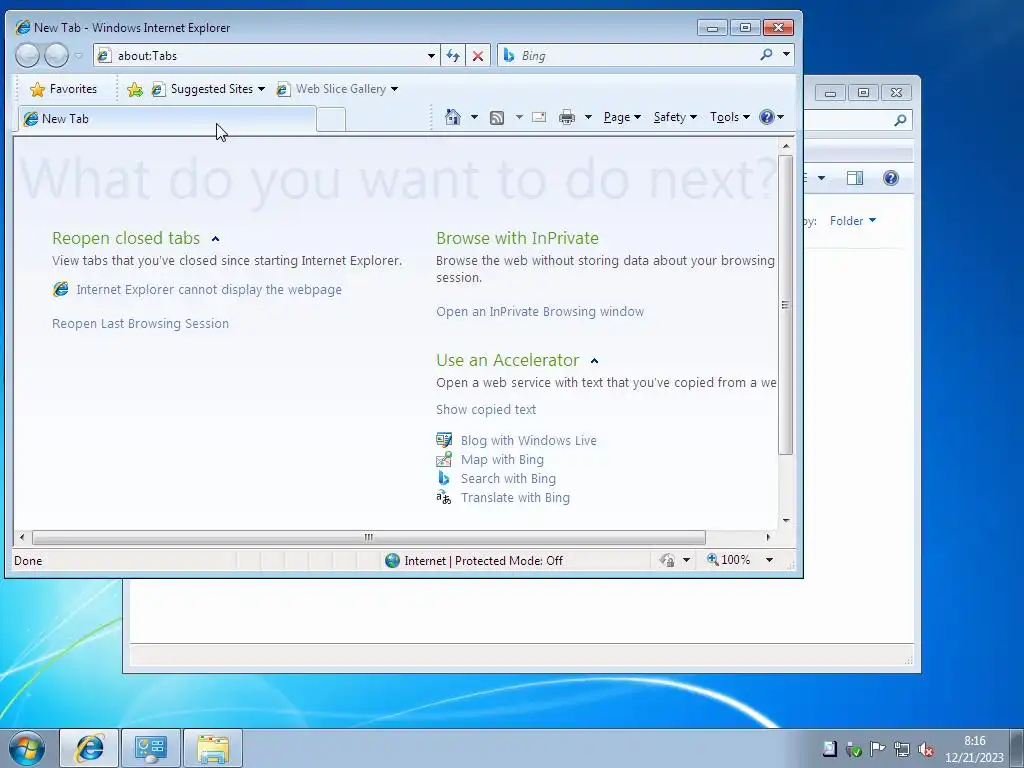Click the Read Mail envelope icon
The width and height of the screenshot is (1024, 768).
[x=539, y=118]
